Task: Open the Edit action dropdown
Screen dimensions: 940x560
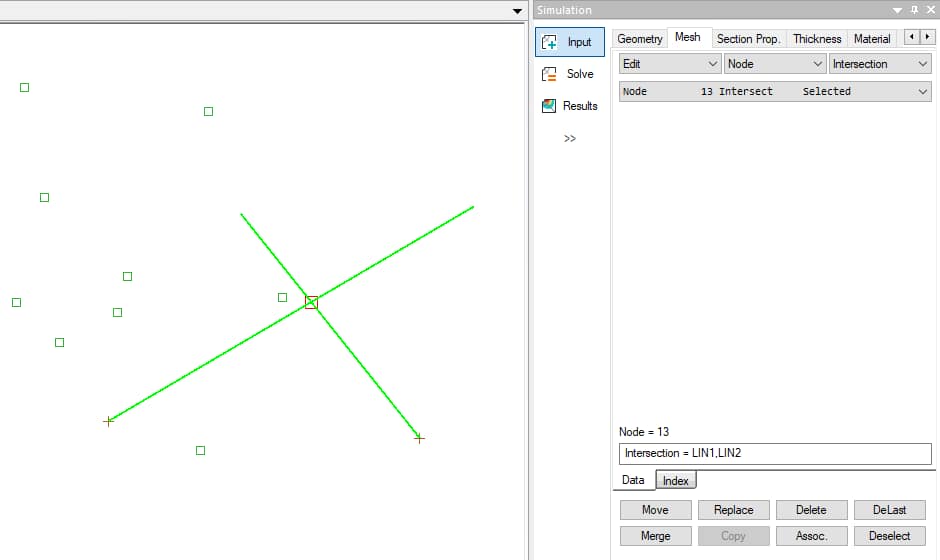Action: click(669, 64)
